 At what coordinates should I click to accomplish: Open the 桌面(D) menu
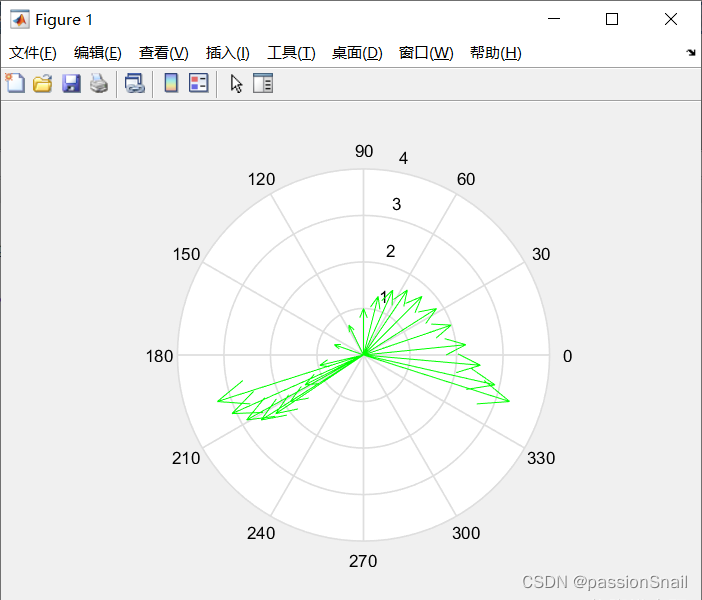[x=357, y=53]
